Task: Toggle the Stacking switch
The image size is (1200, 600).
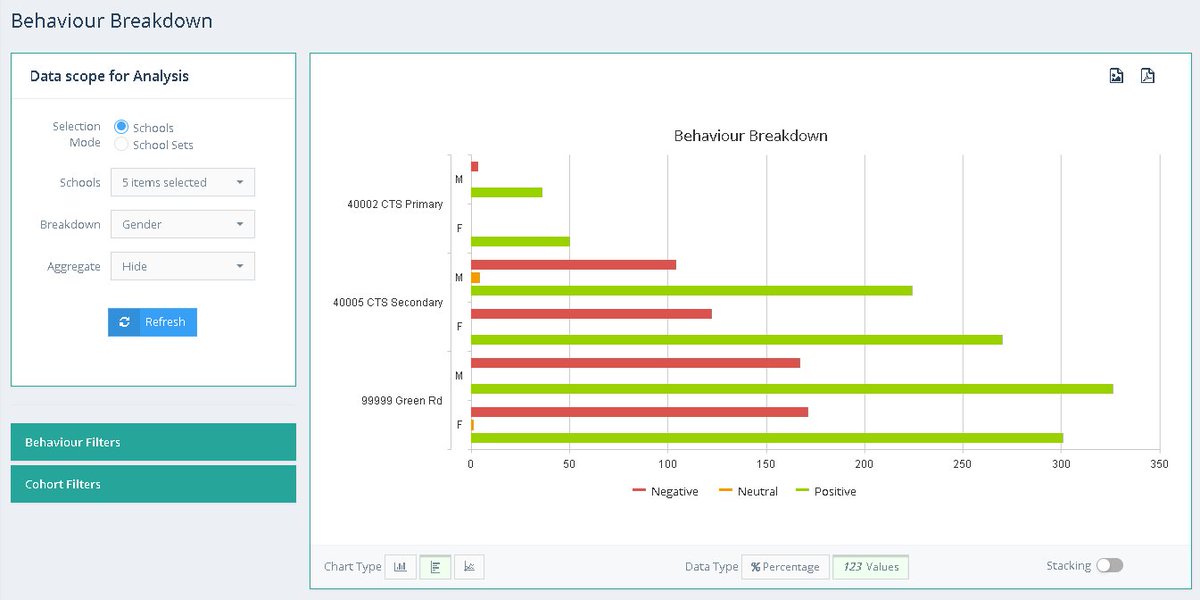Action: pyautogui.click(x=1110, y=566)
